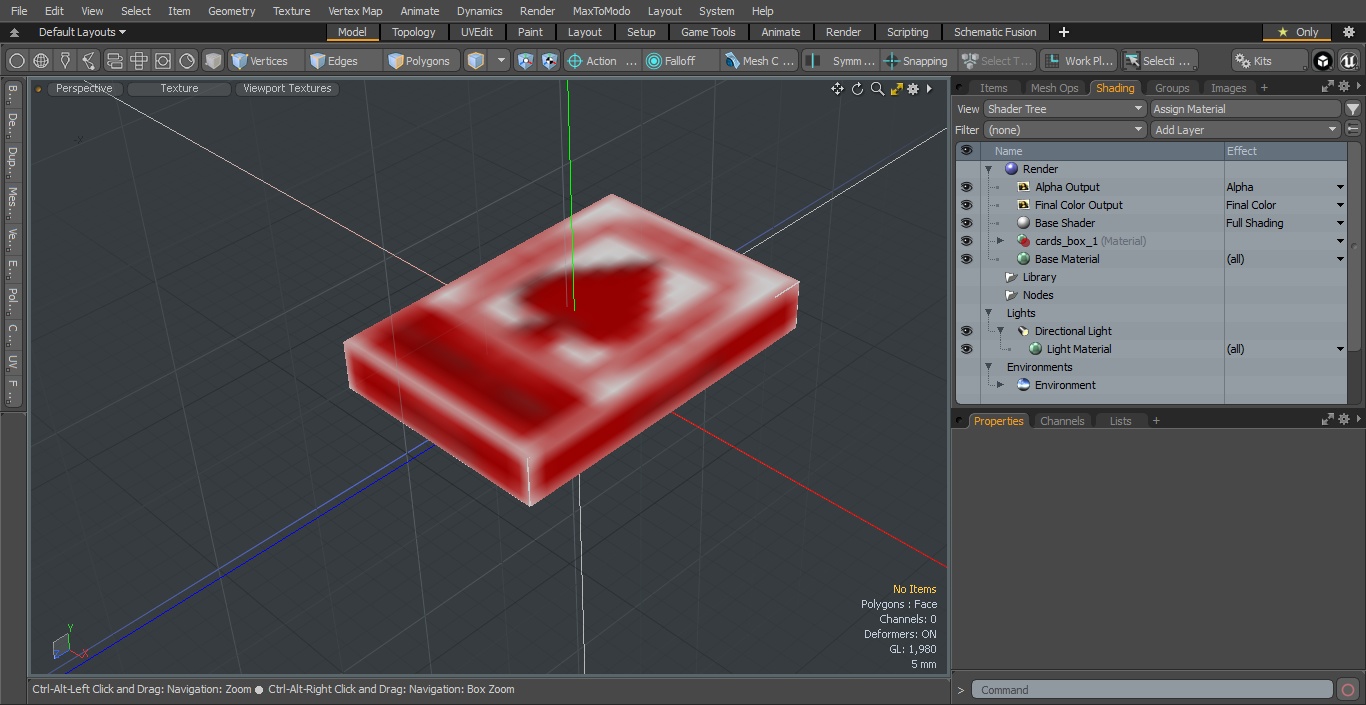Click the command history circle button
This screenshot has width=1366, height=705.
[x=1347, y=689]
